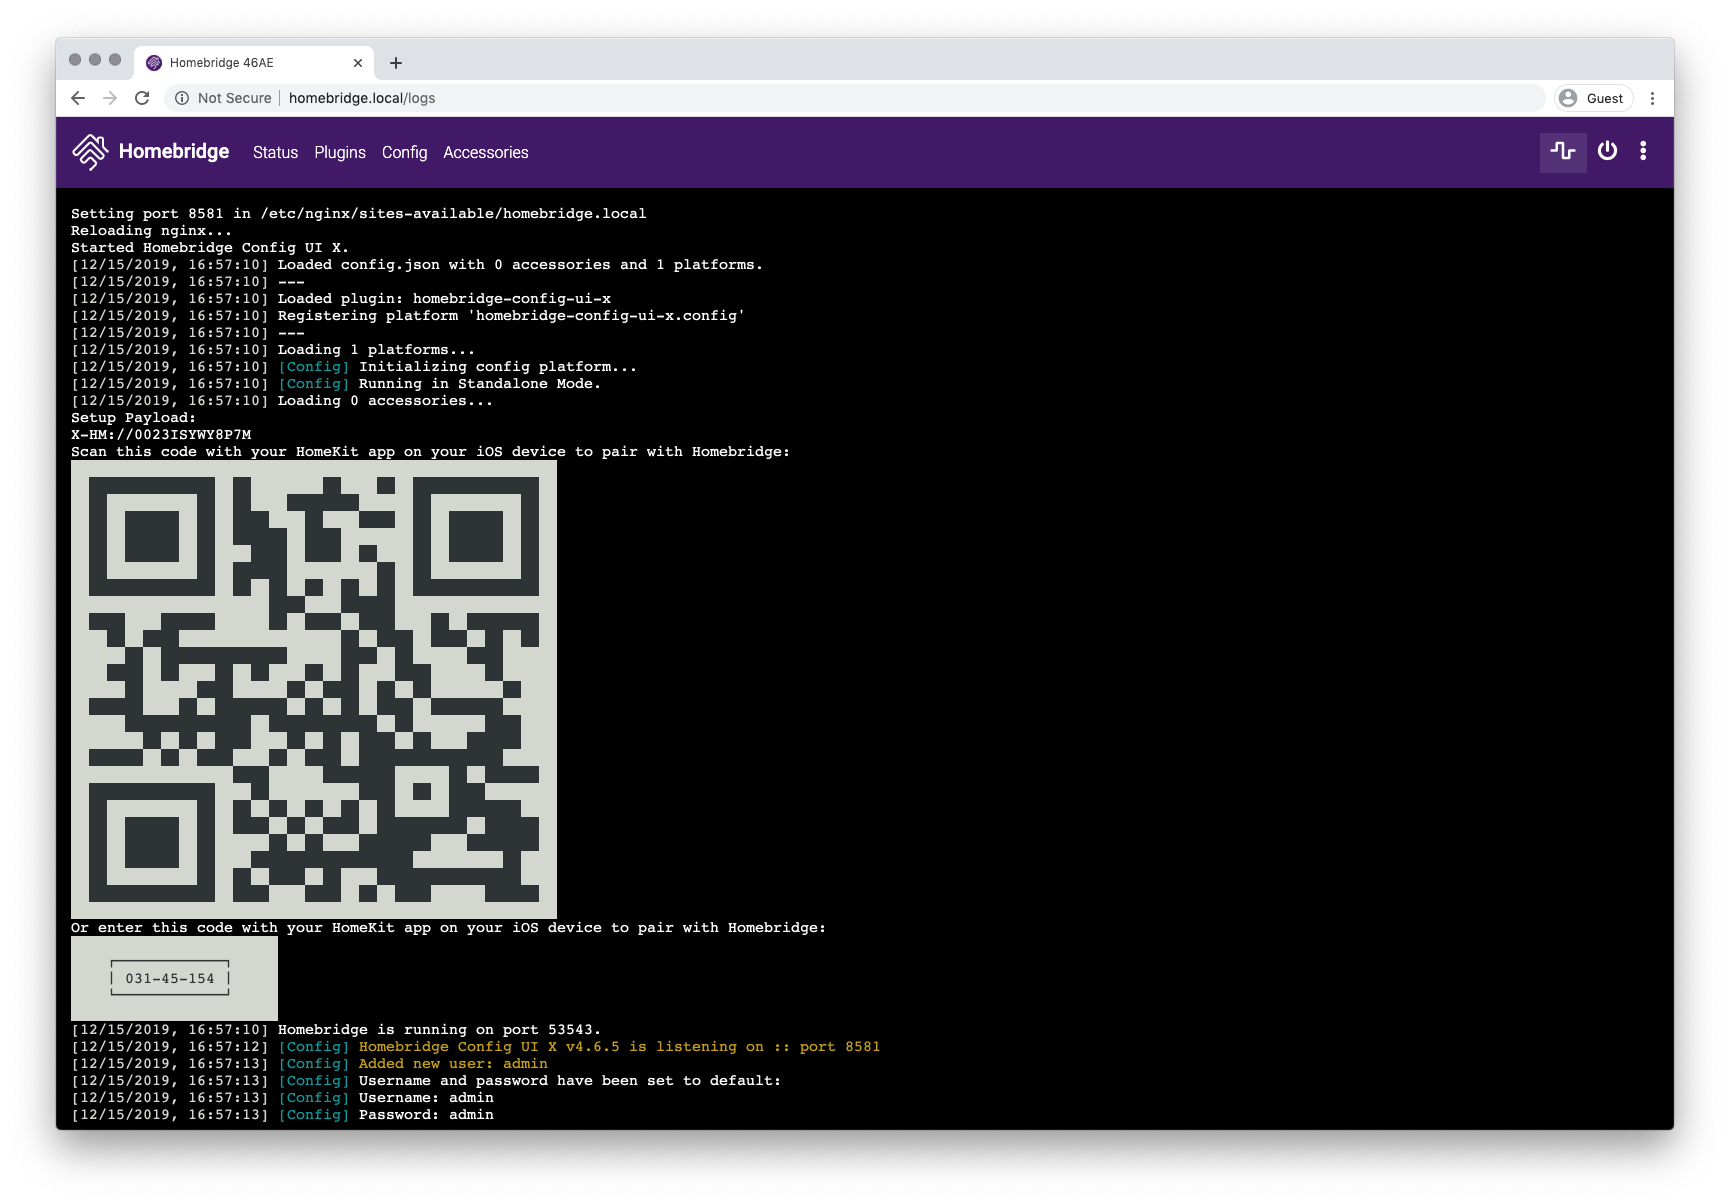Image resolution: width=1730 pixels, height=1204 pixels.
Task: Click the Homebridge logo icon
Action: coord(90,152)
